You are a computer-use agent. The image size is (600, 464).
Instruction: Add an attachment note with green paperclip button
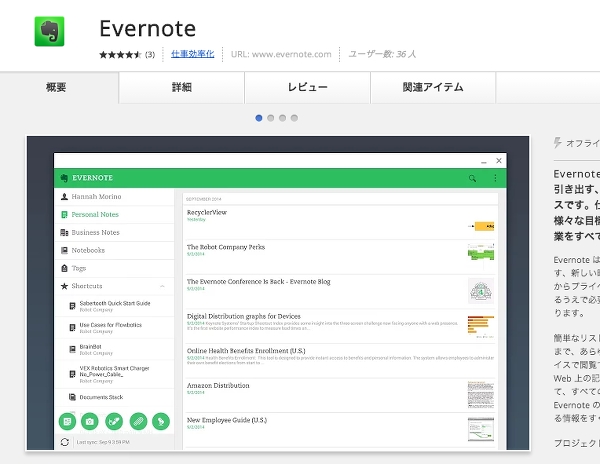(x=138, y=422)
